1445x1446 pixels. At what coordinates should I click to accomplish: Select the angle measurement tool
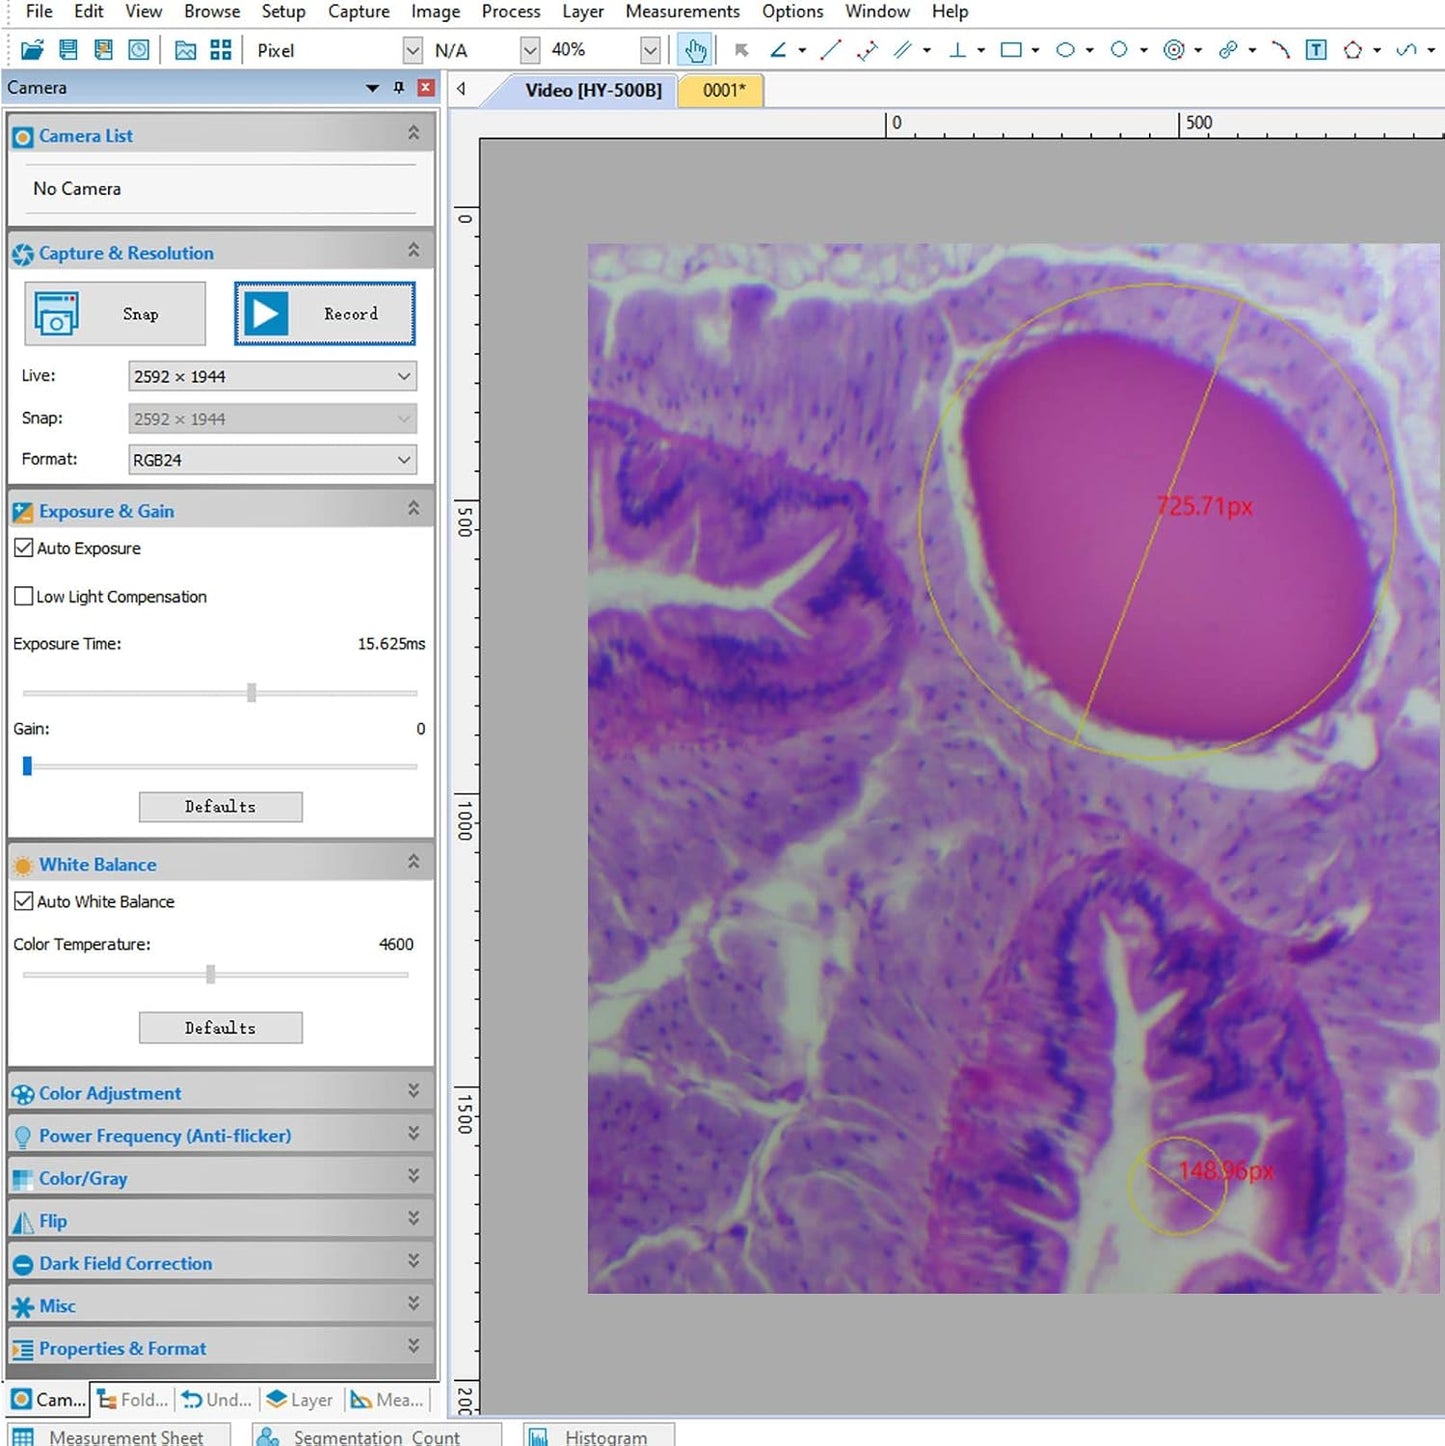[778, 50]
